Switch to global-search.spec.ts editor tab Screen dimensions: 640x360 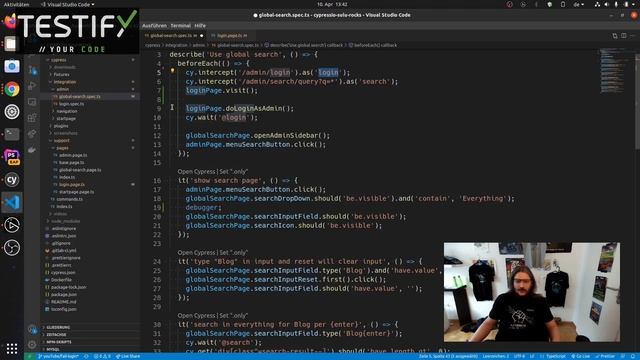point(173,36)
